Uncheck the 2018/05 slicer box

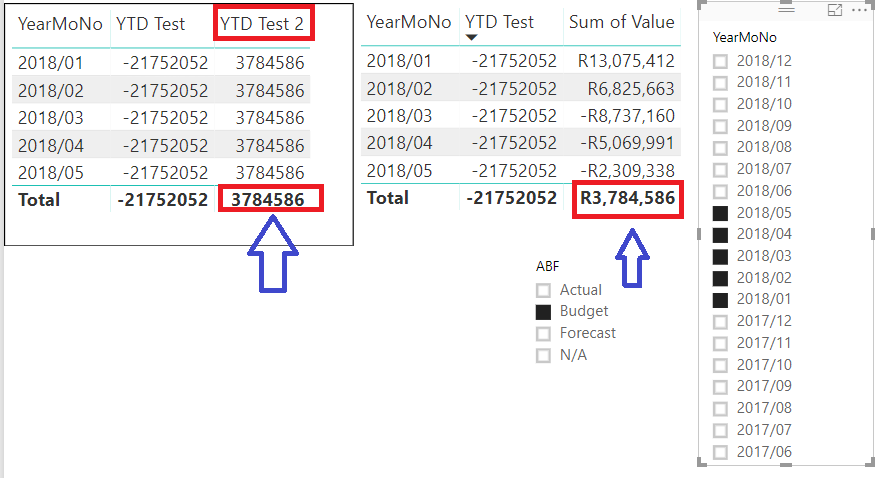720,213
